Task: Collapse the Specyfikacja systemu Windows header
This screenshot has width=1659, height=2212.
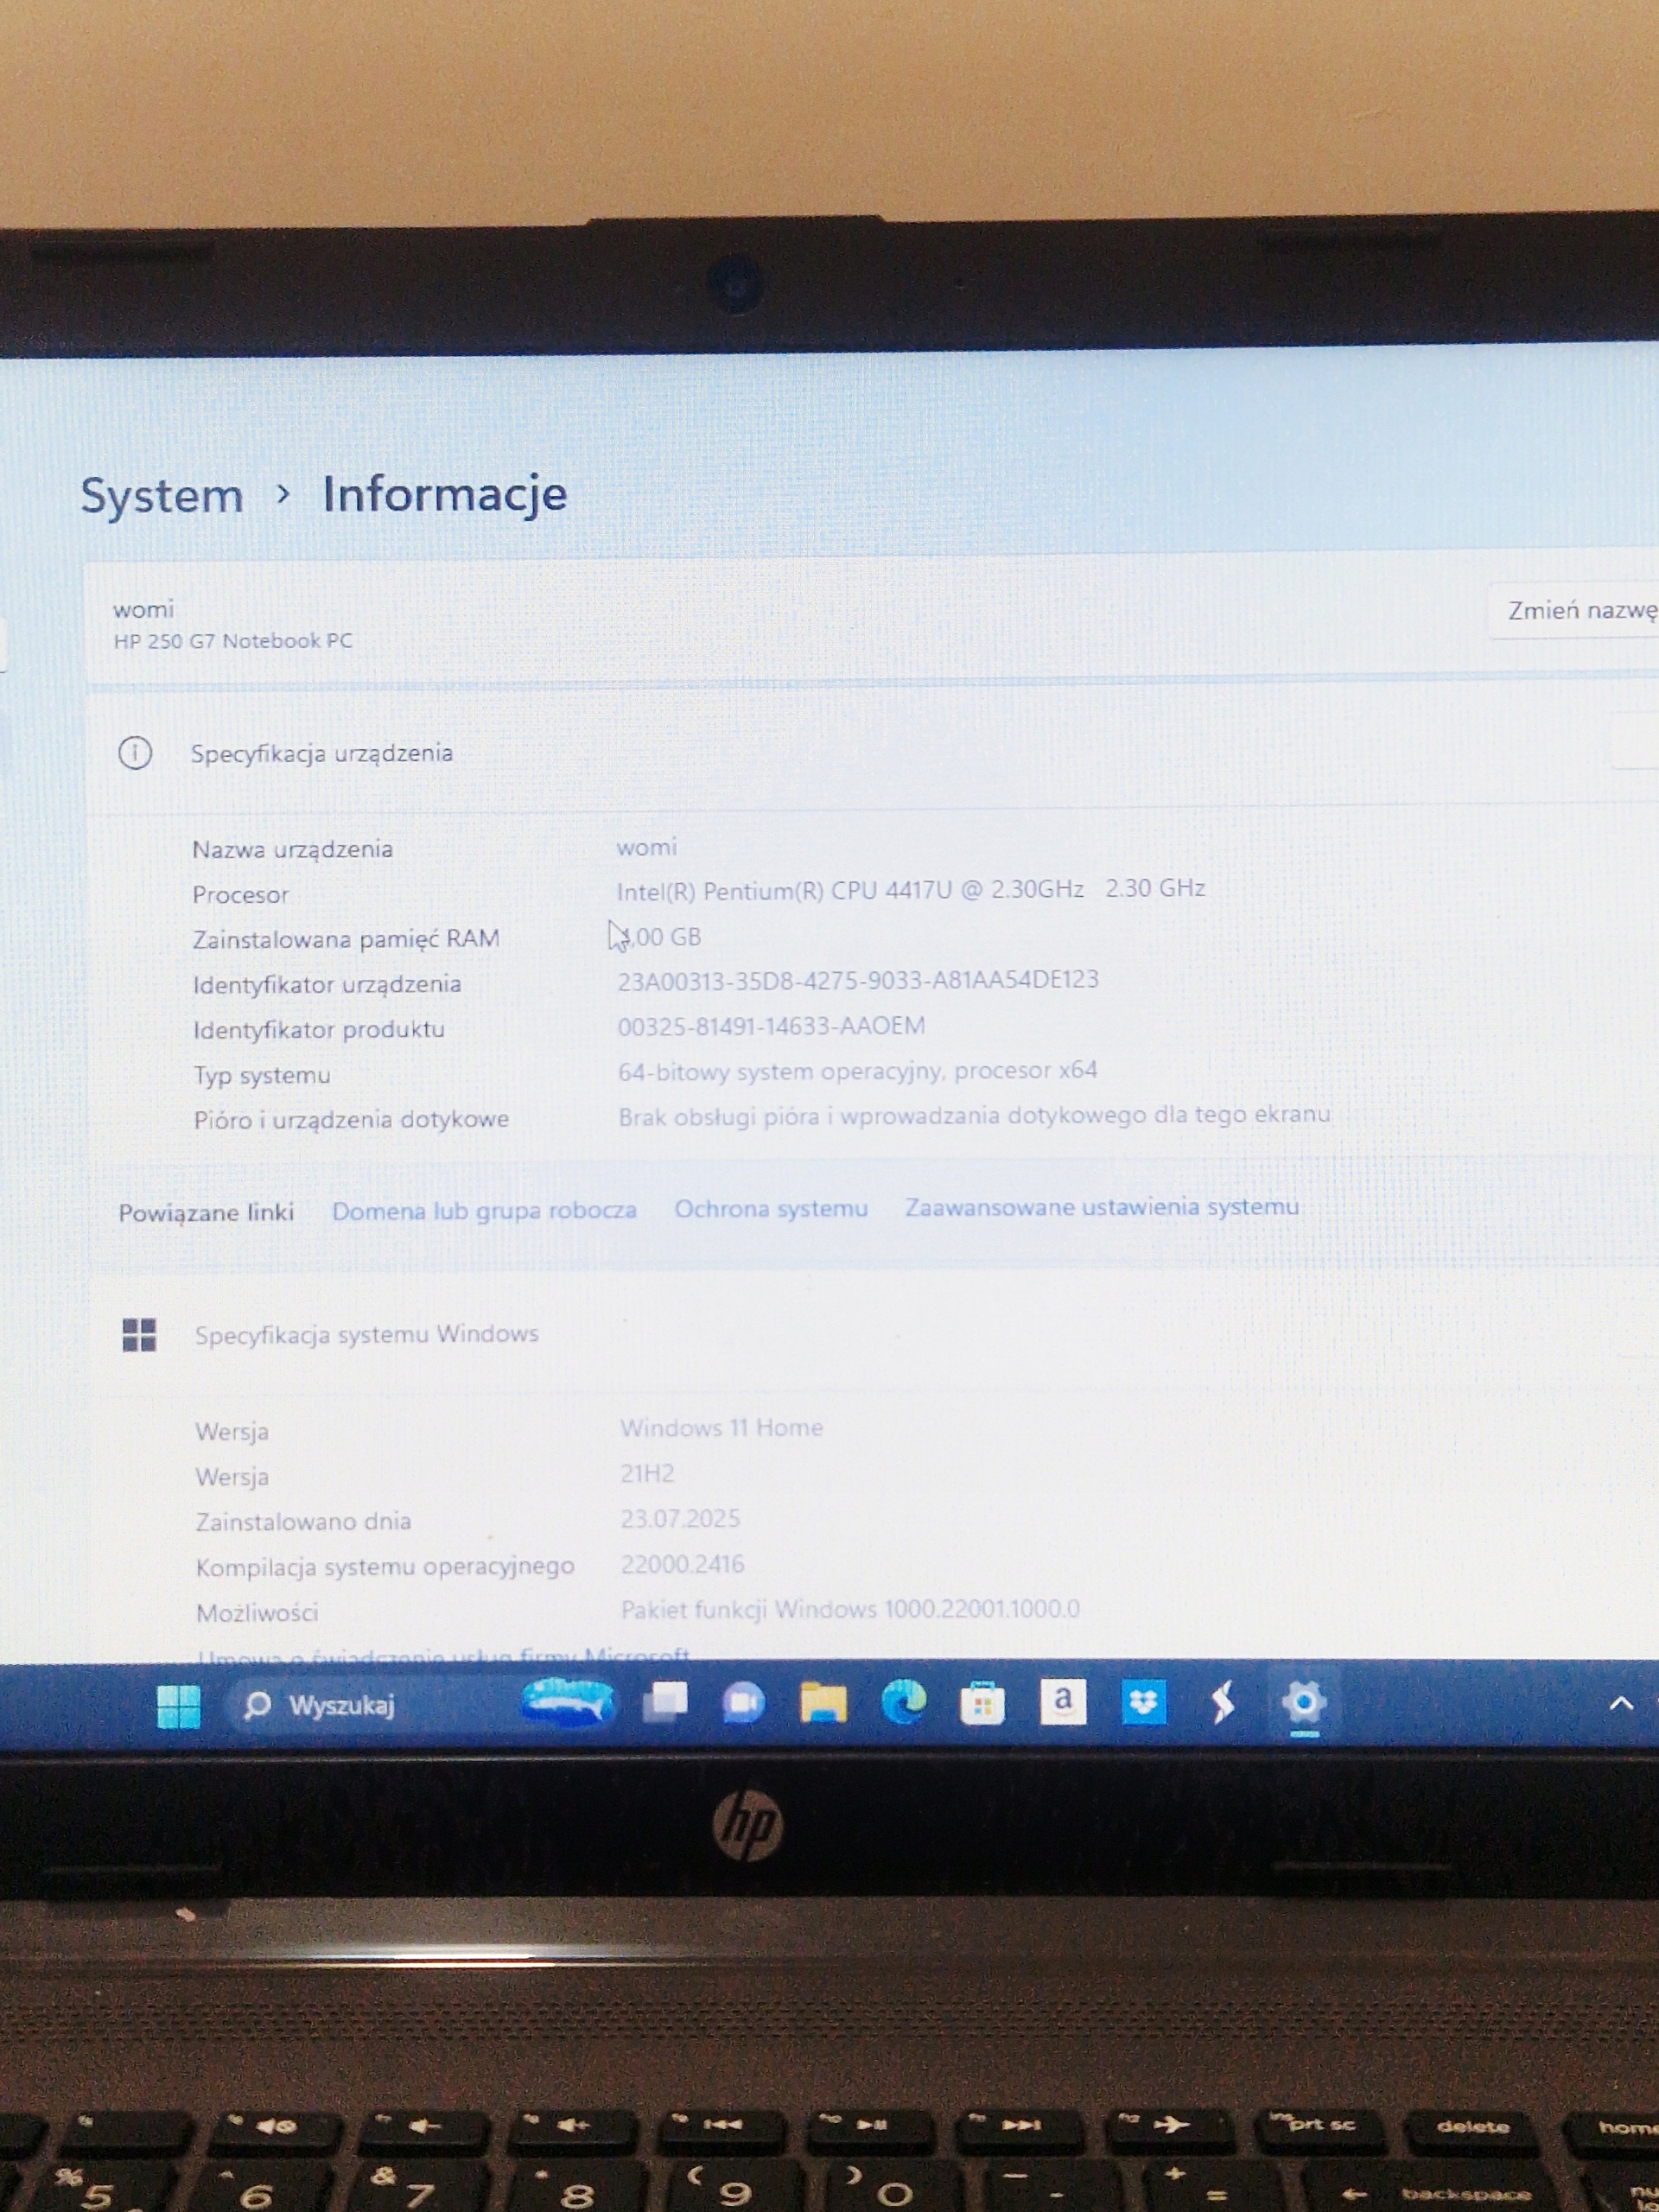Action: pyautogui.click(x=870, y=1335)
